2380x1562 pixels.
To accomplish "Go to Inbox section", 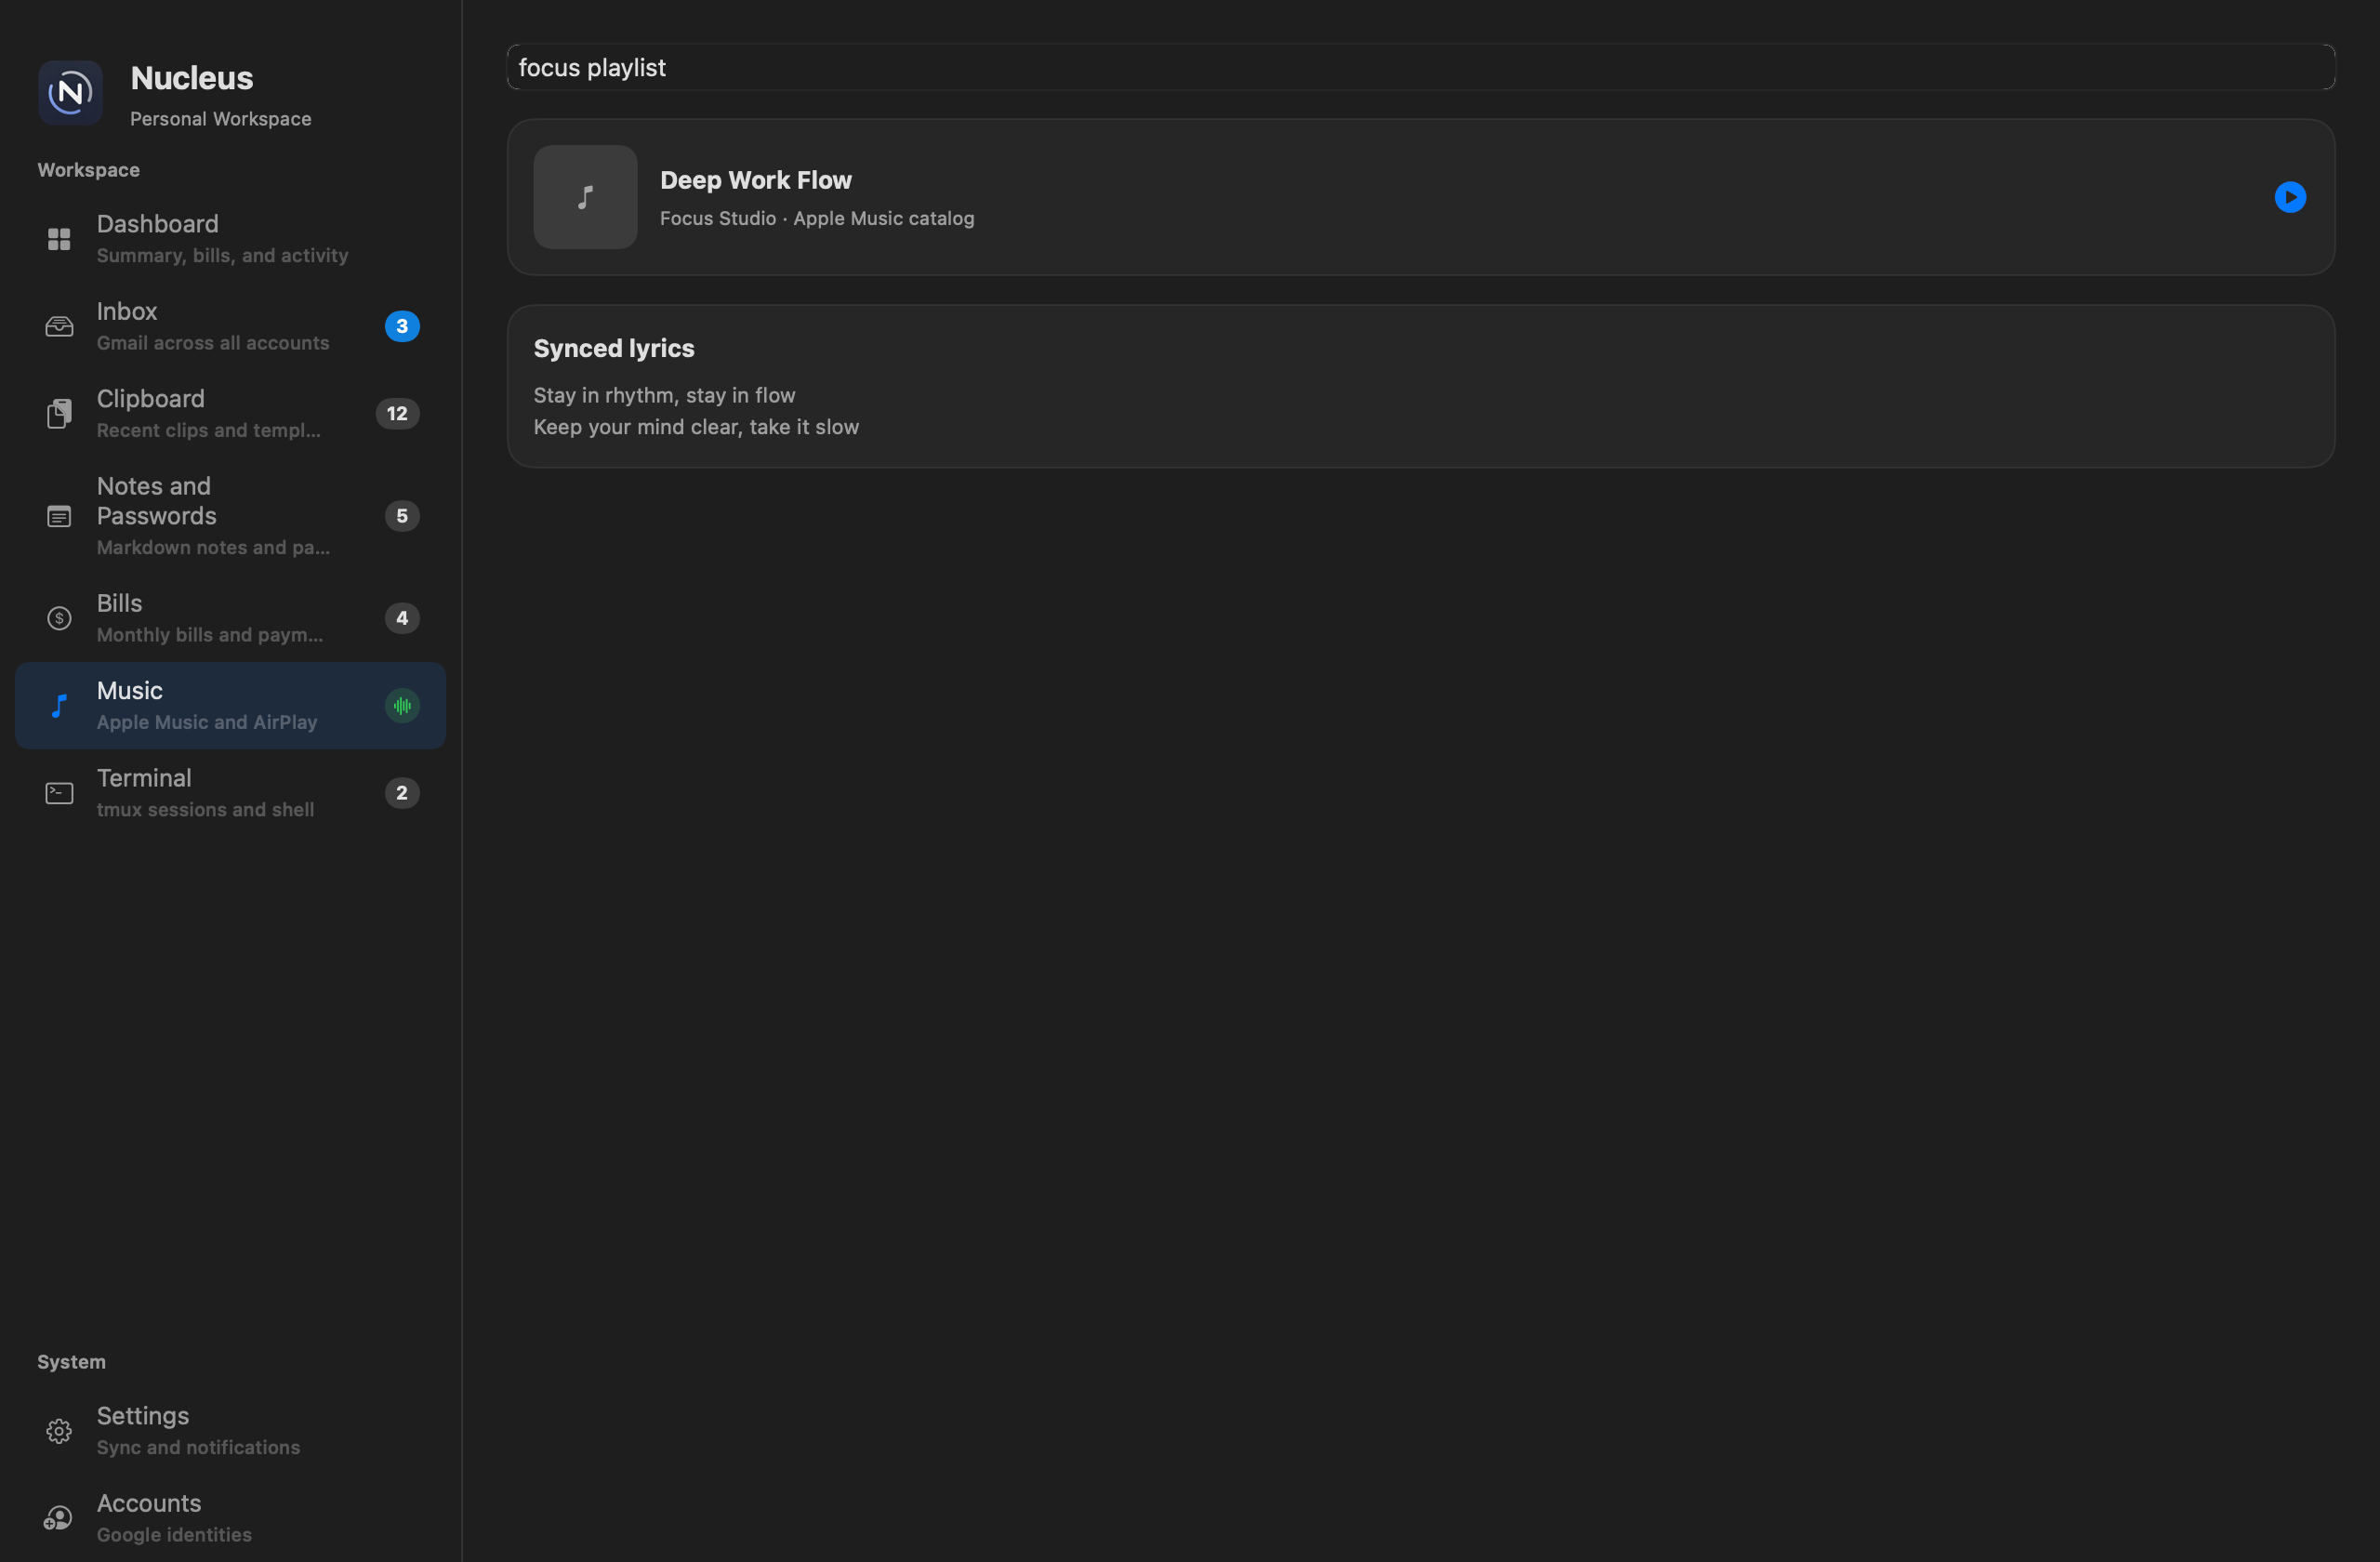I will pos(230,326).
